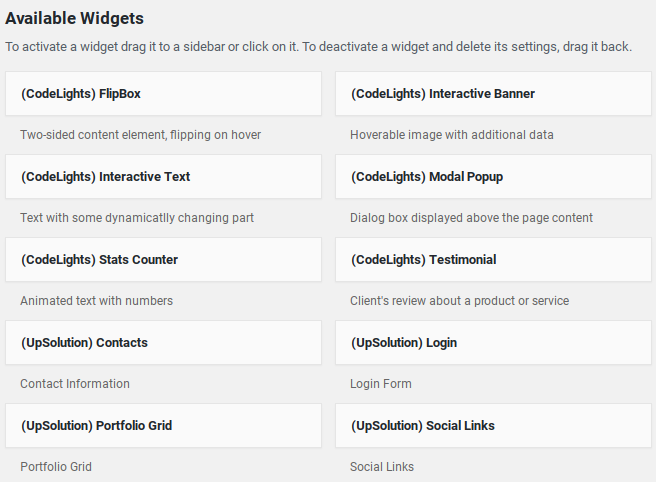Image resolution: width=656 pixels, height=482 pixels.
Task: Select the (UpSolution) Contacts widget
Action: (x=163, y=343)
